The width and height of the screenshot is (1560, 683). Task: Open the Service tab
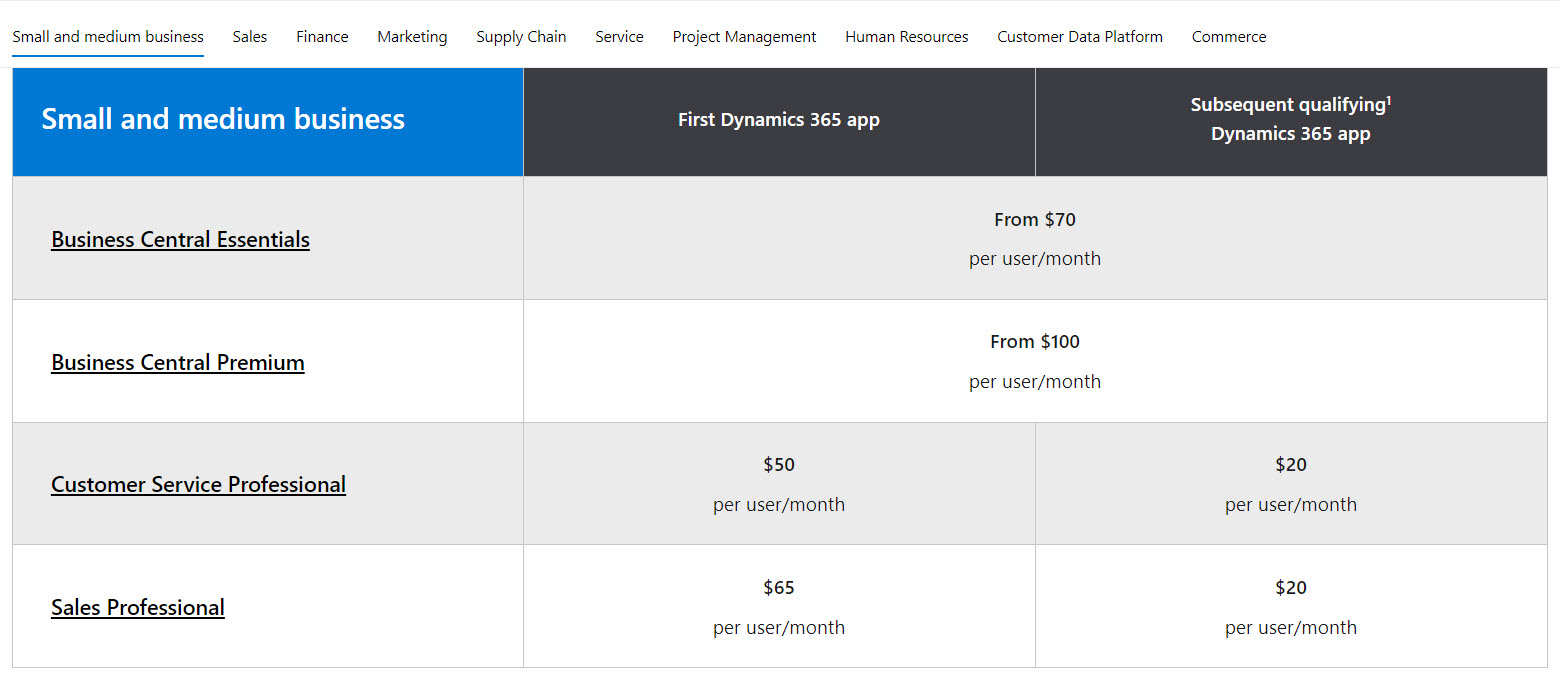619,37
